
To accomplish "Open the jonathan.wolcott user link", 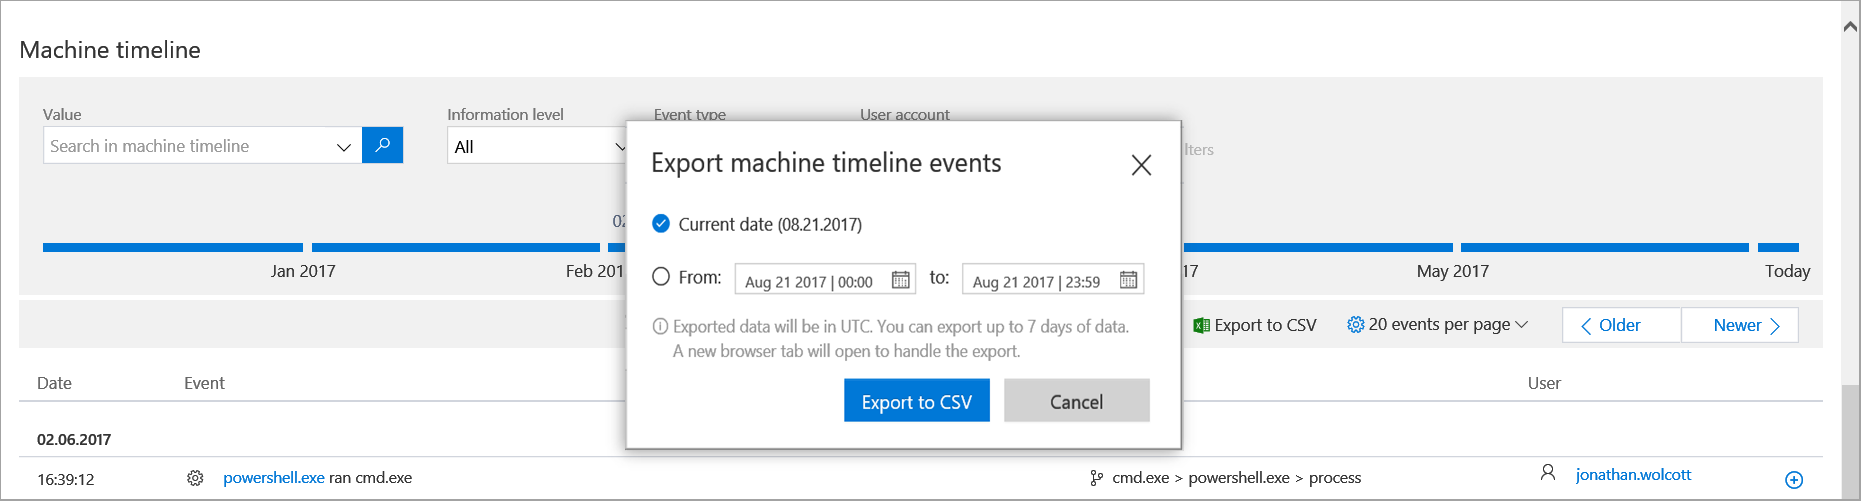I will click(1633, 474).
